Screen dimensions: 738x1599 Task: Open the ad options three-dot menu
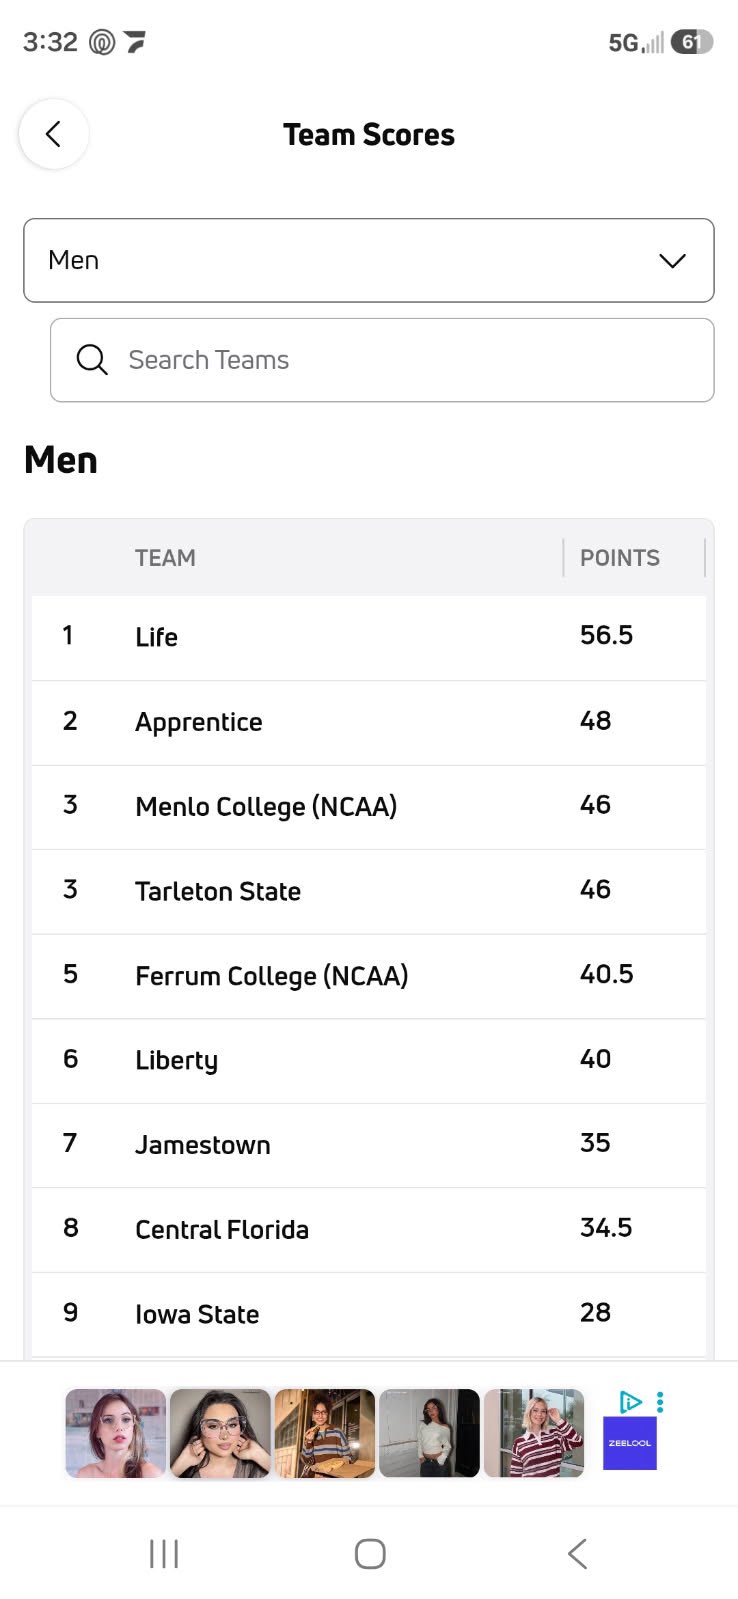click(660, 1402)
